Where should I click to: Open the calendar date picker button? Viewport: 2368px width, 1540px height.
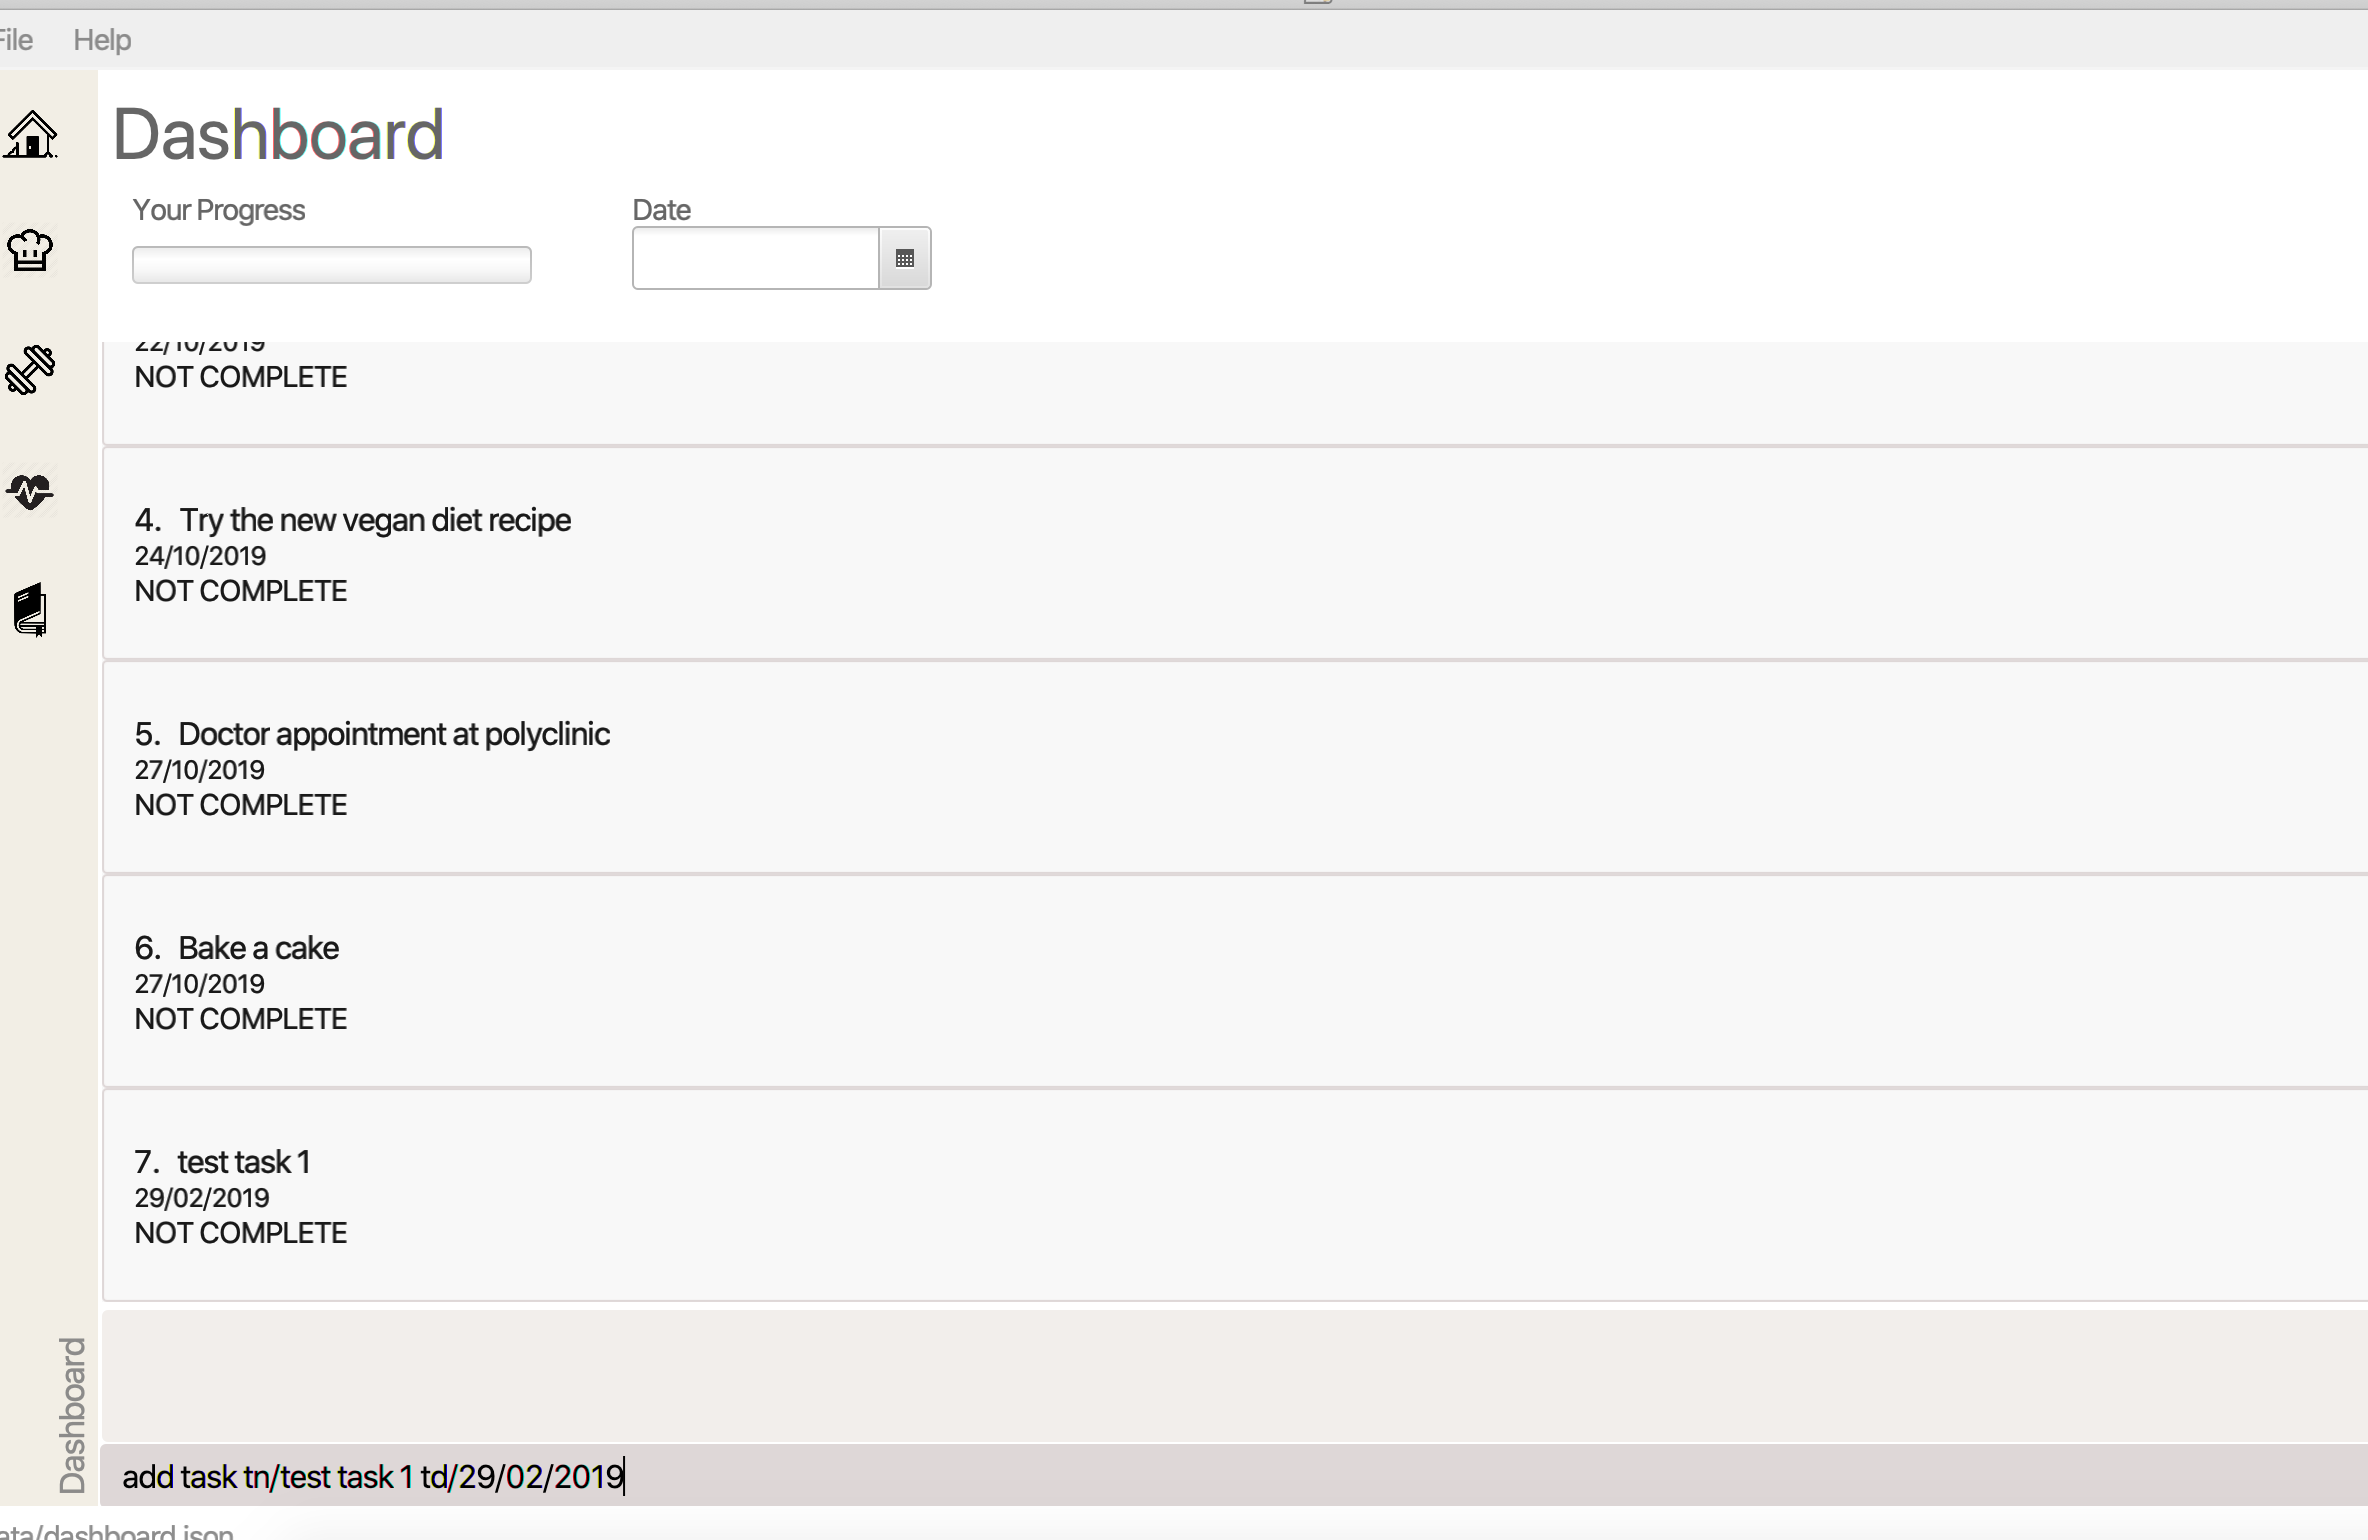(x=904, y=259)
